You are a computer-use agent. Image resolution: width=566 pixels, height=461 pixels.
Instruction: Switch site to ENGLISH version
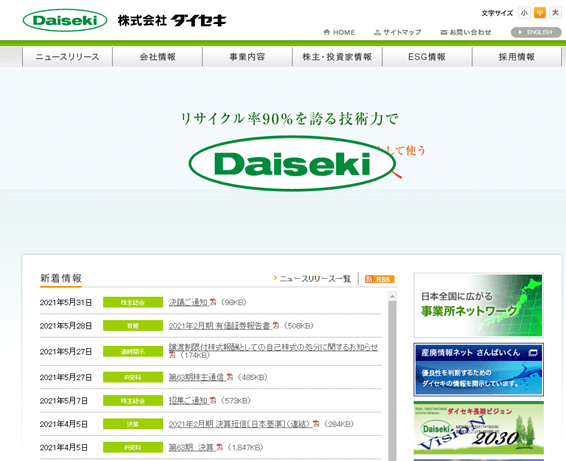click(x=536, y=32)
